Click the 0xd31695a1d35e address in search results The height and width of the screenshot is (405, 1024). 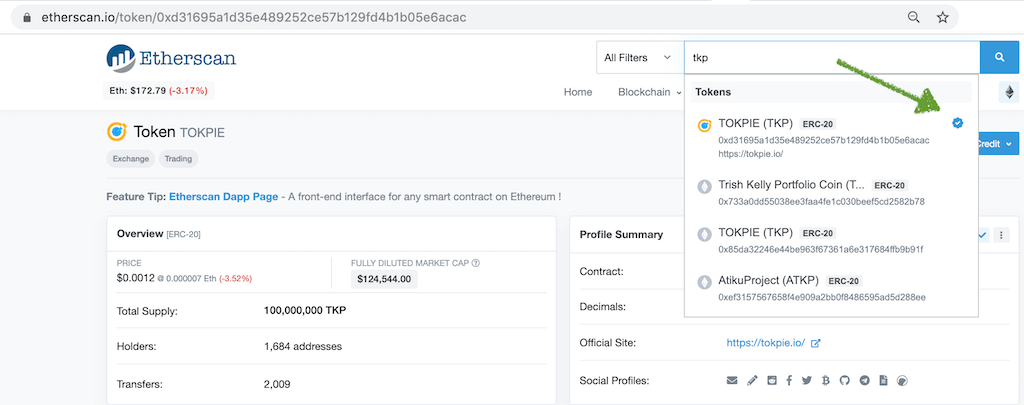click(x=824, y=140)
